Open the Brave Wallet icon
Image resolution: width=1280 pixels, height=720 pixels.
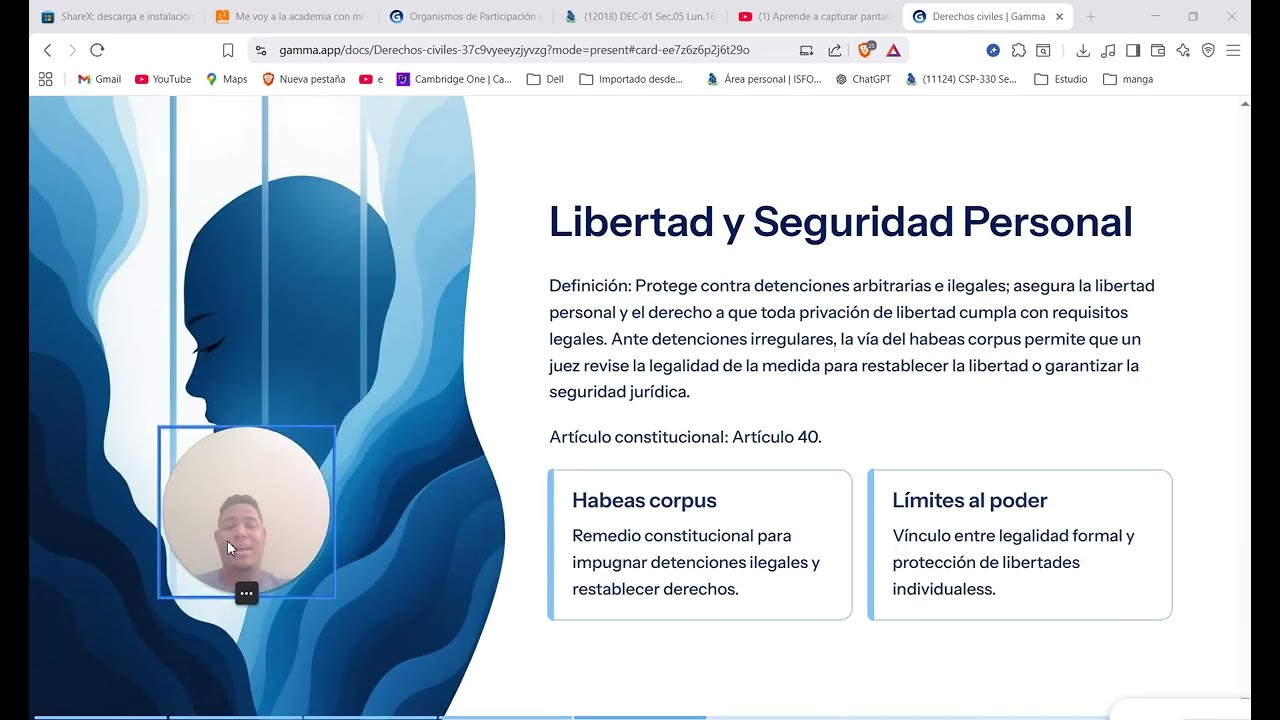tap(1158, 50)
